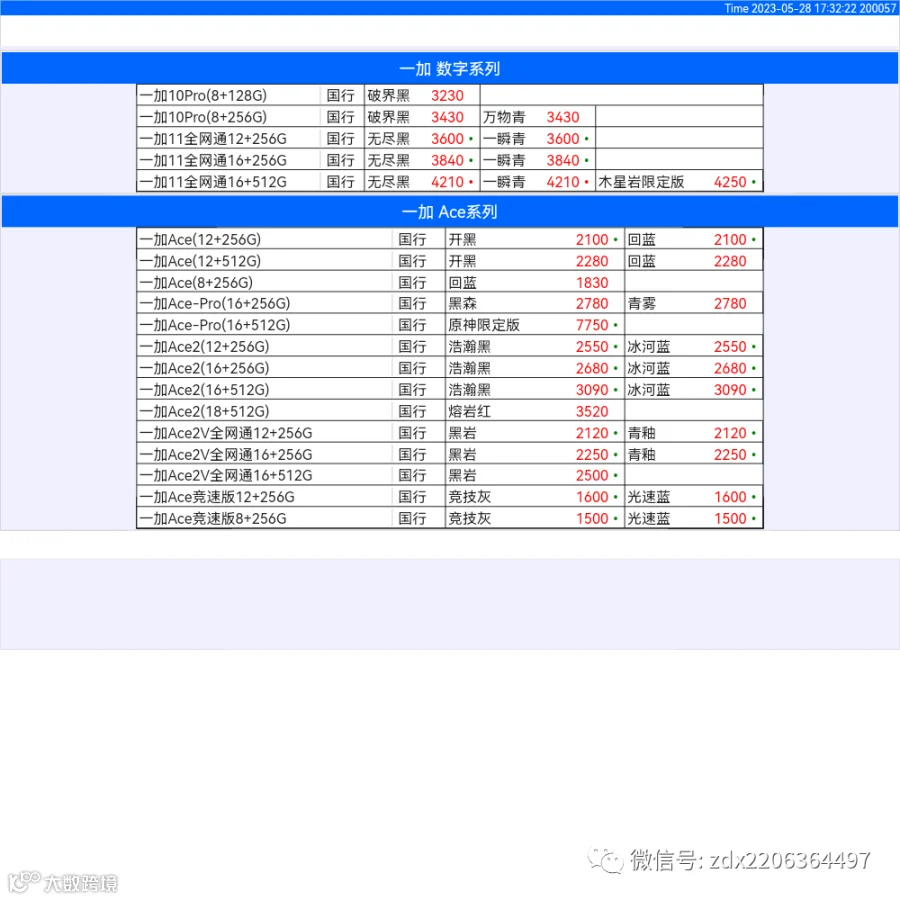The height and width of the screenshot is (900, 900).
Task: Click the '青雾' color cell
Action: click(x=642, y=304)
